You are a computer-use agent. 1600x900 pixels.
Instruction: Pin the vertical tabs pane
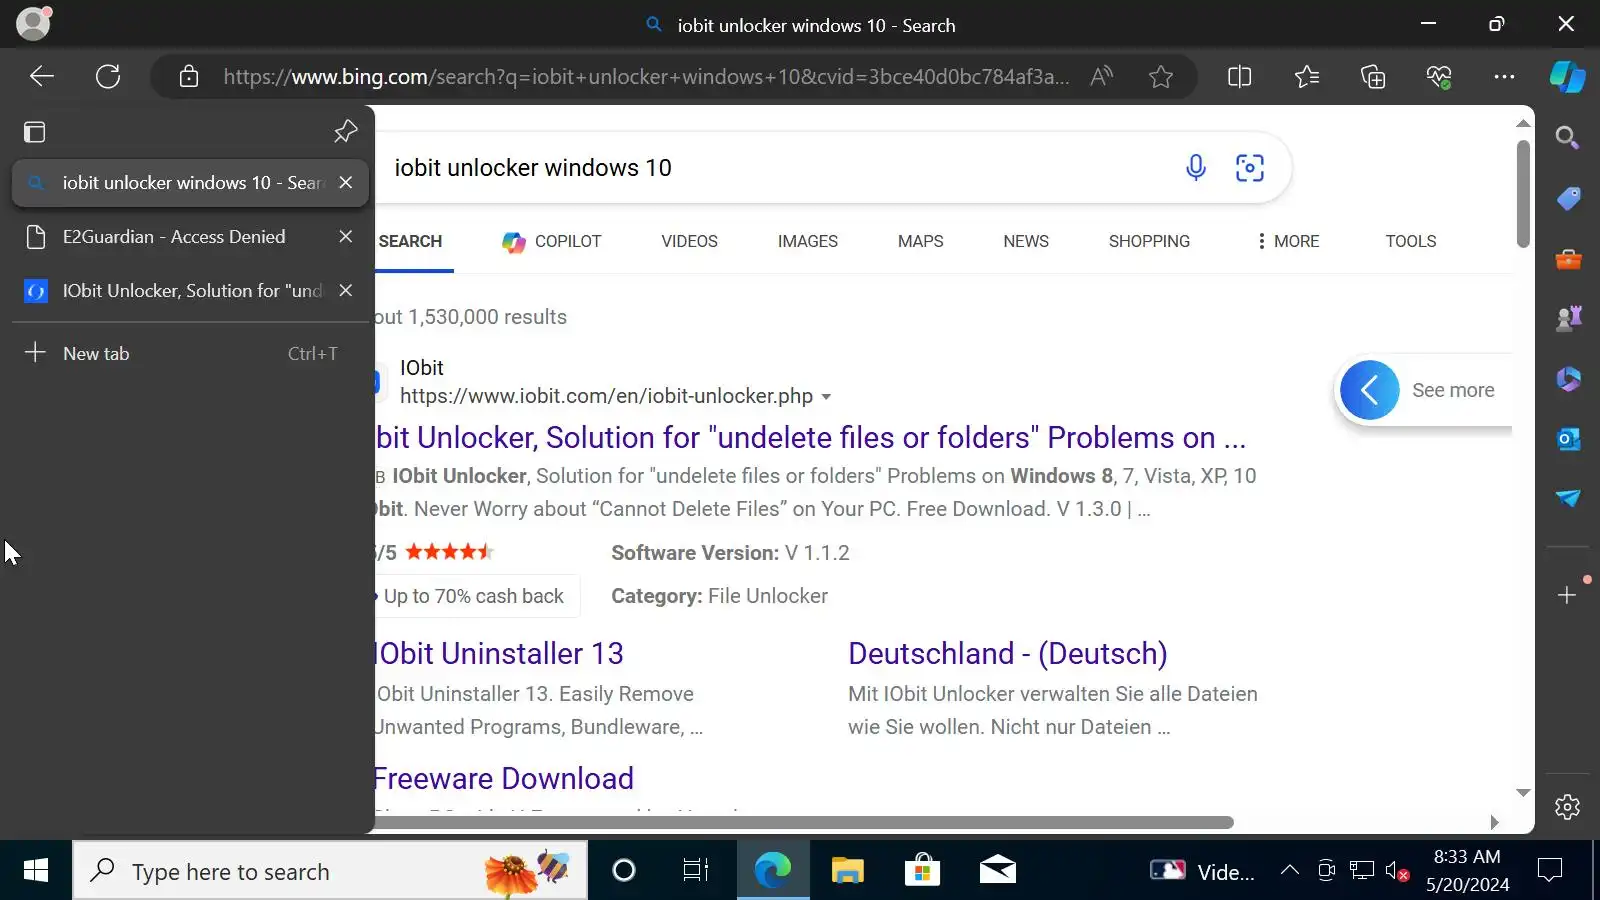[x=345, y=131]
